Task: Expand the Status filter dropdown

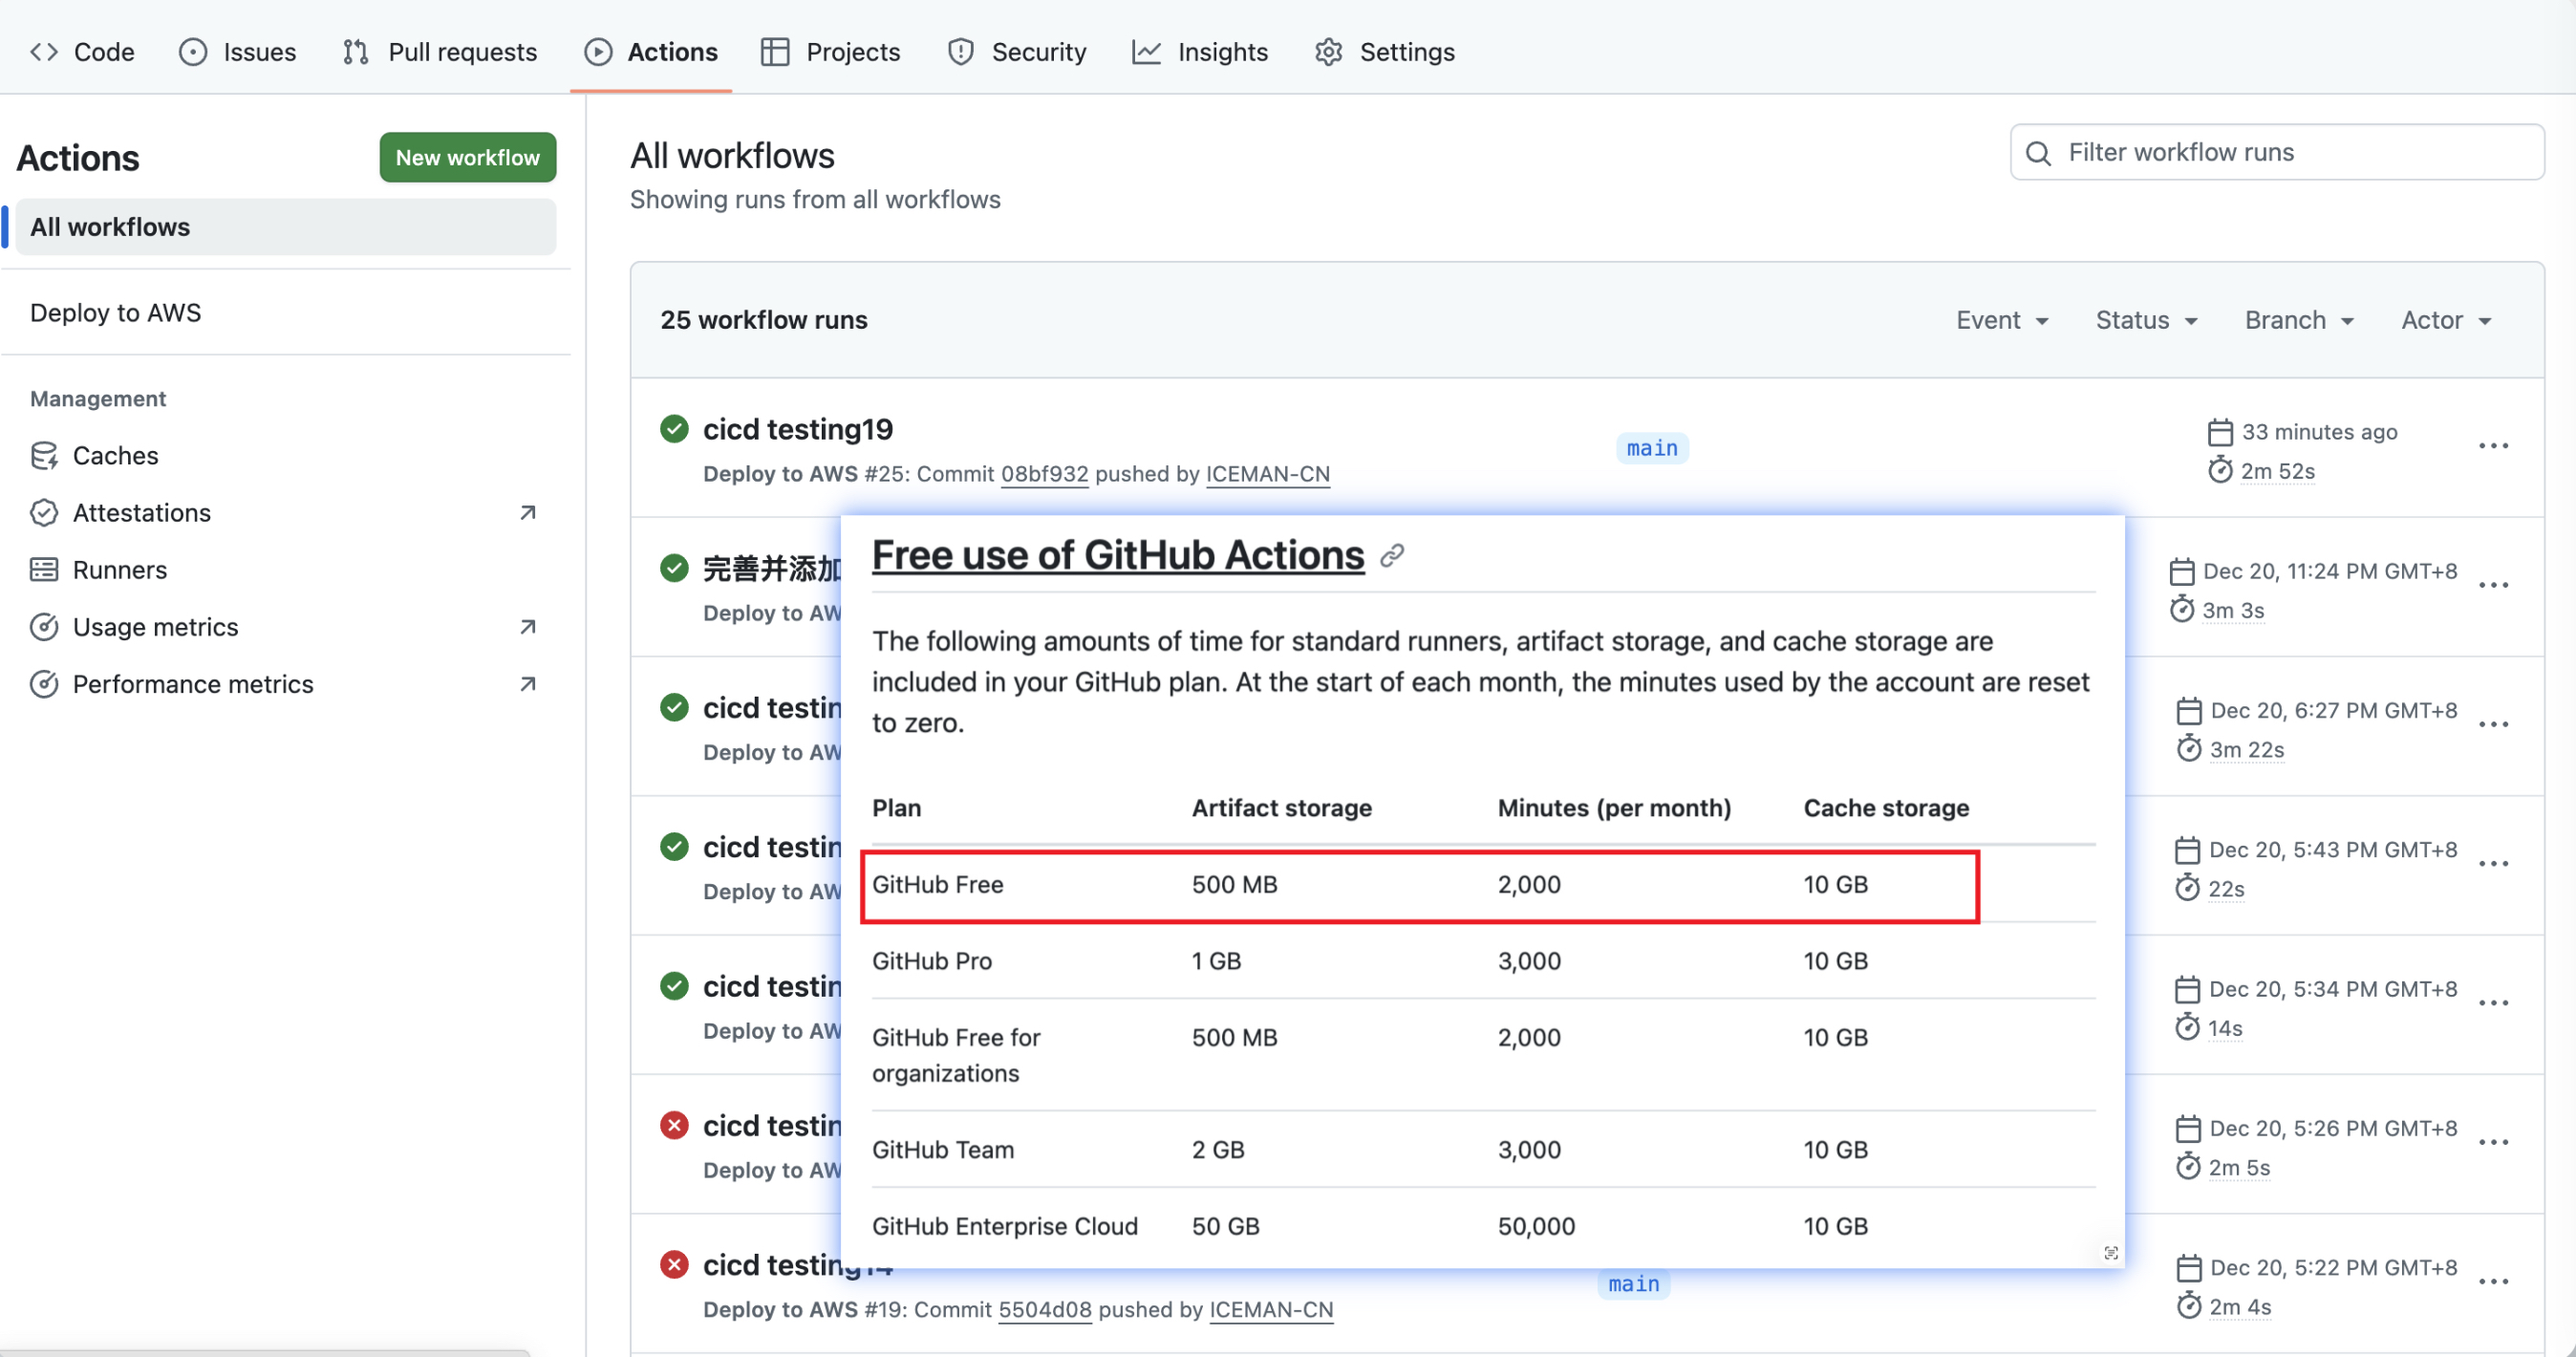Action: (x=2146, y=320)
